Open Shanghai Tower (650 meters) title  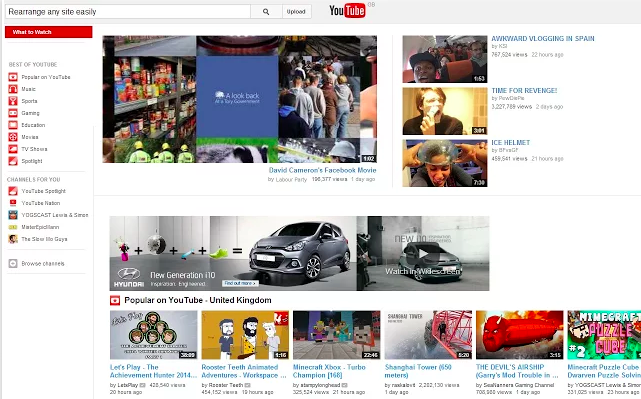point(418,371)
